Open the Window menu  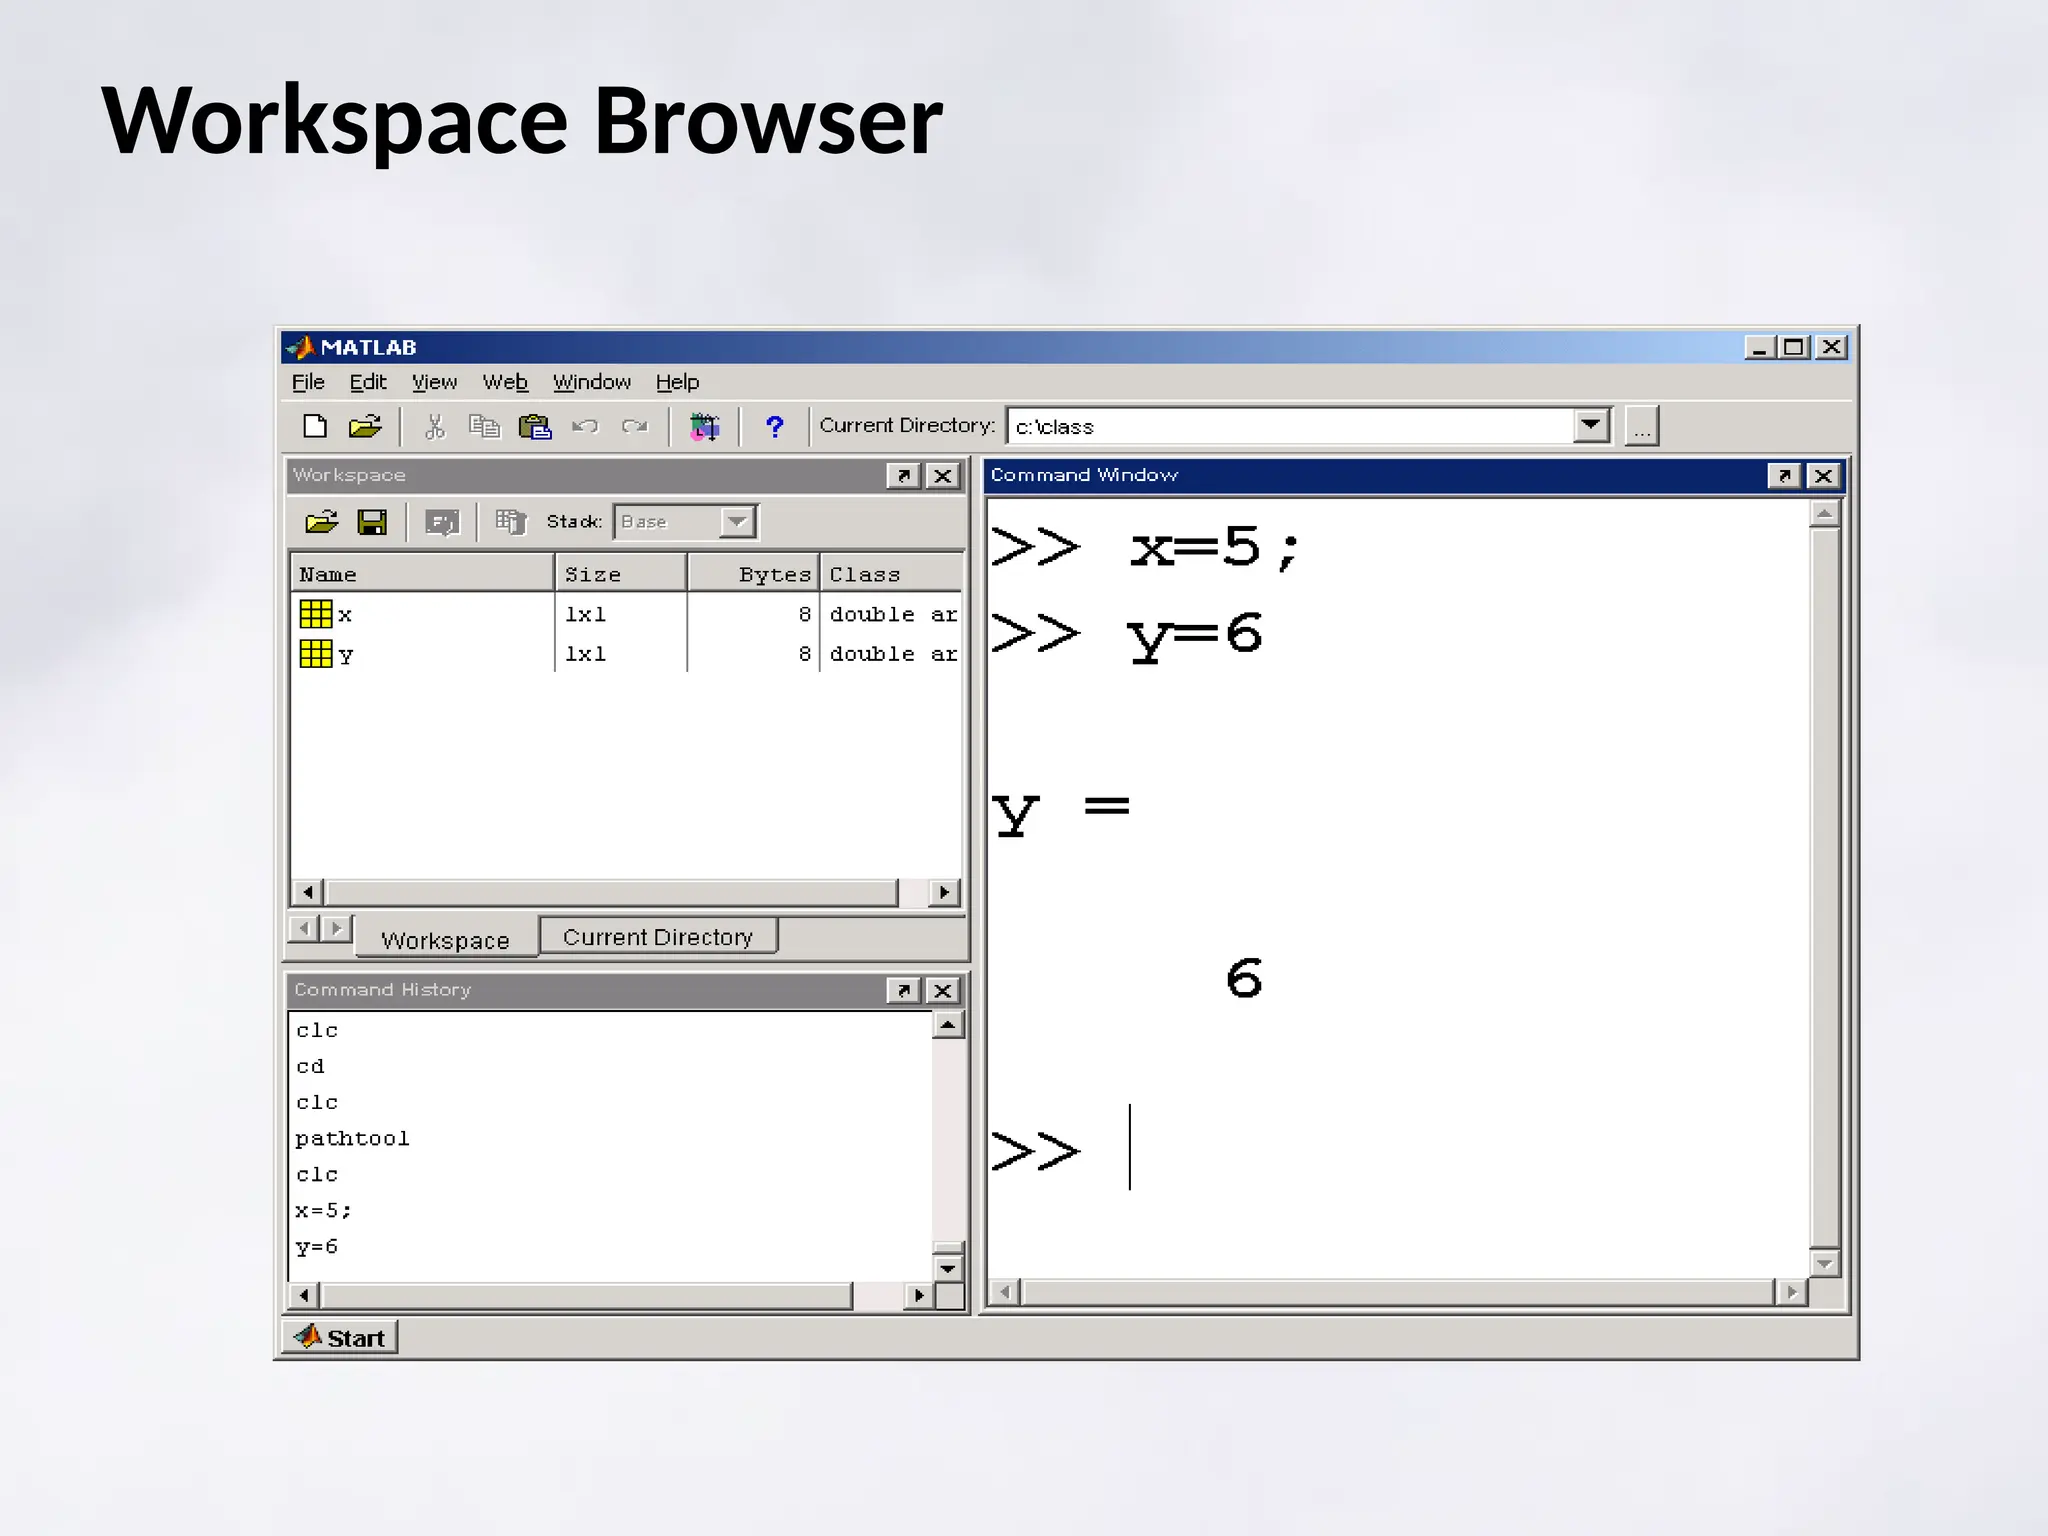pyautogui.click(x=592, y=382)
